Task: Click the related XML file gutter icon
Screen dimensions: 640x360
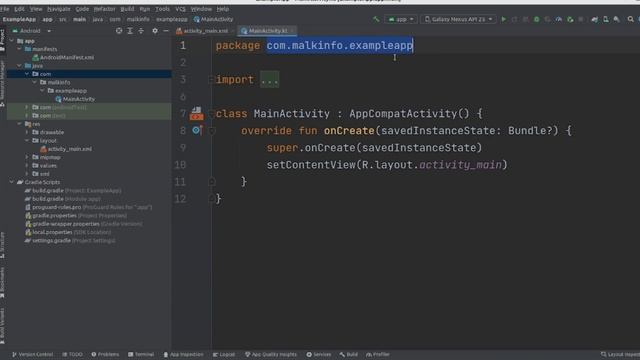Action: click(197, 113)
